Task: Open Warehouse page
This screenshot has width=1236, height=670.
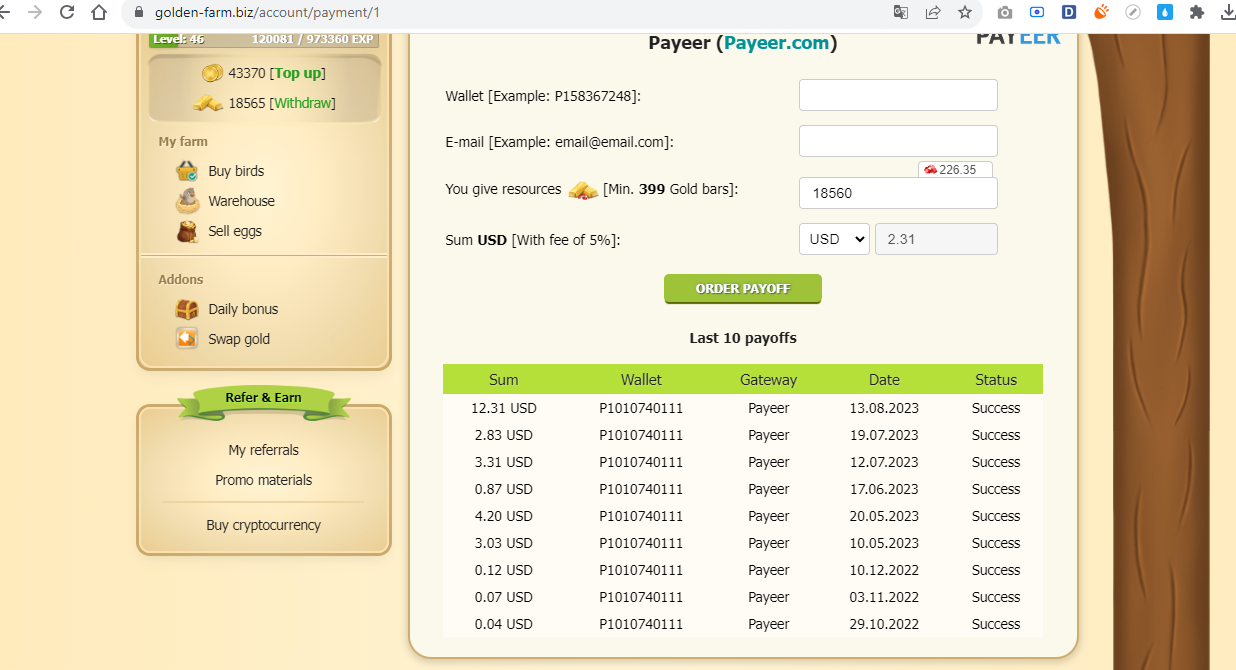Action: click(241, 201)
